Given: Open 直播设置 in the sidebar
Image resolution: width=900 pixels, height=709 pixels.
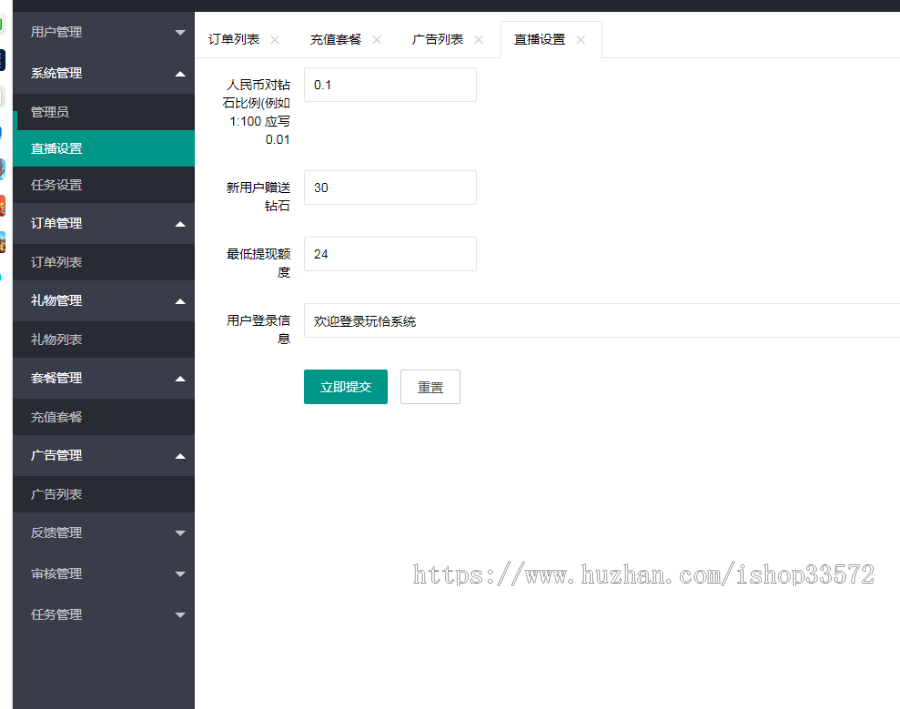Looking at the screenshot, I should 104,149.
